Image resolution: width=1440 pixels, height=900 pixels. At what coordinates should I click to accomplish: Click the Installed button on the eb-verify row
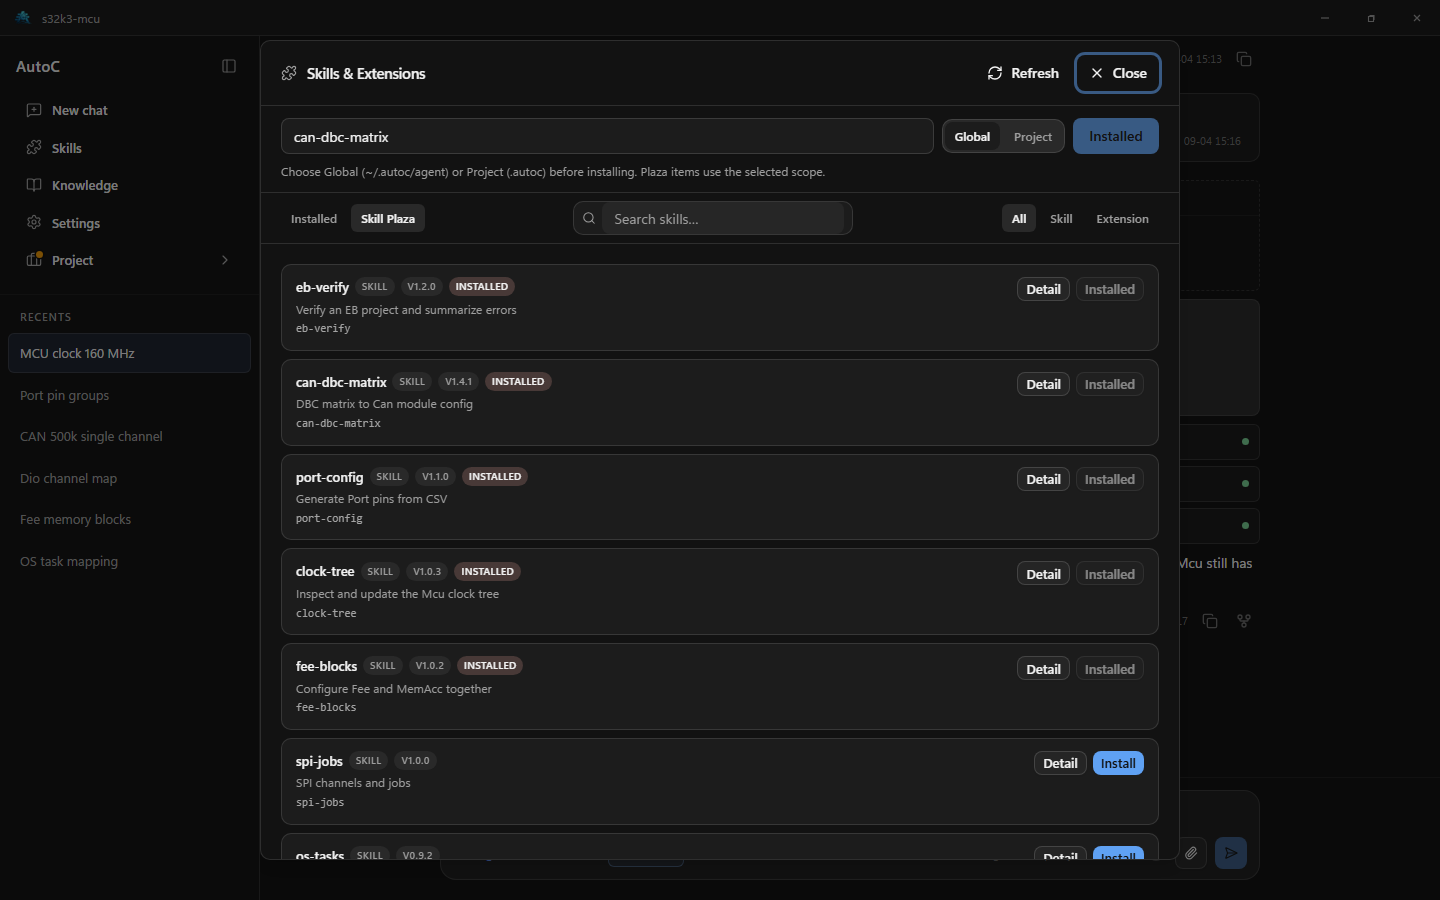[x=1110, y=289]
